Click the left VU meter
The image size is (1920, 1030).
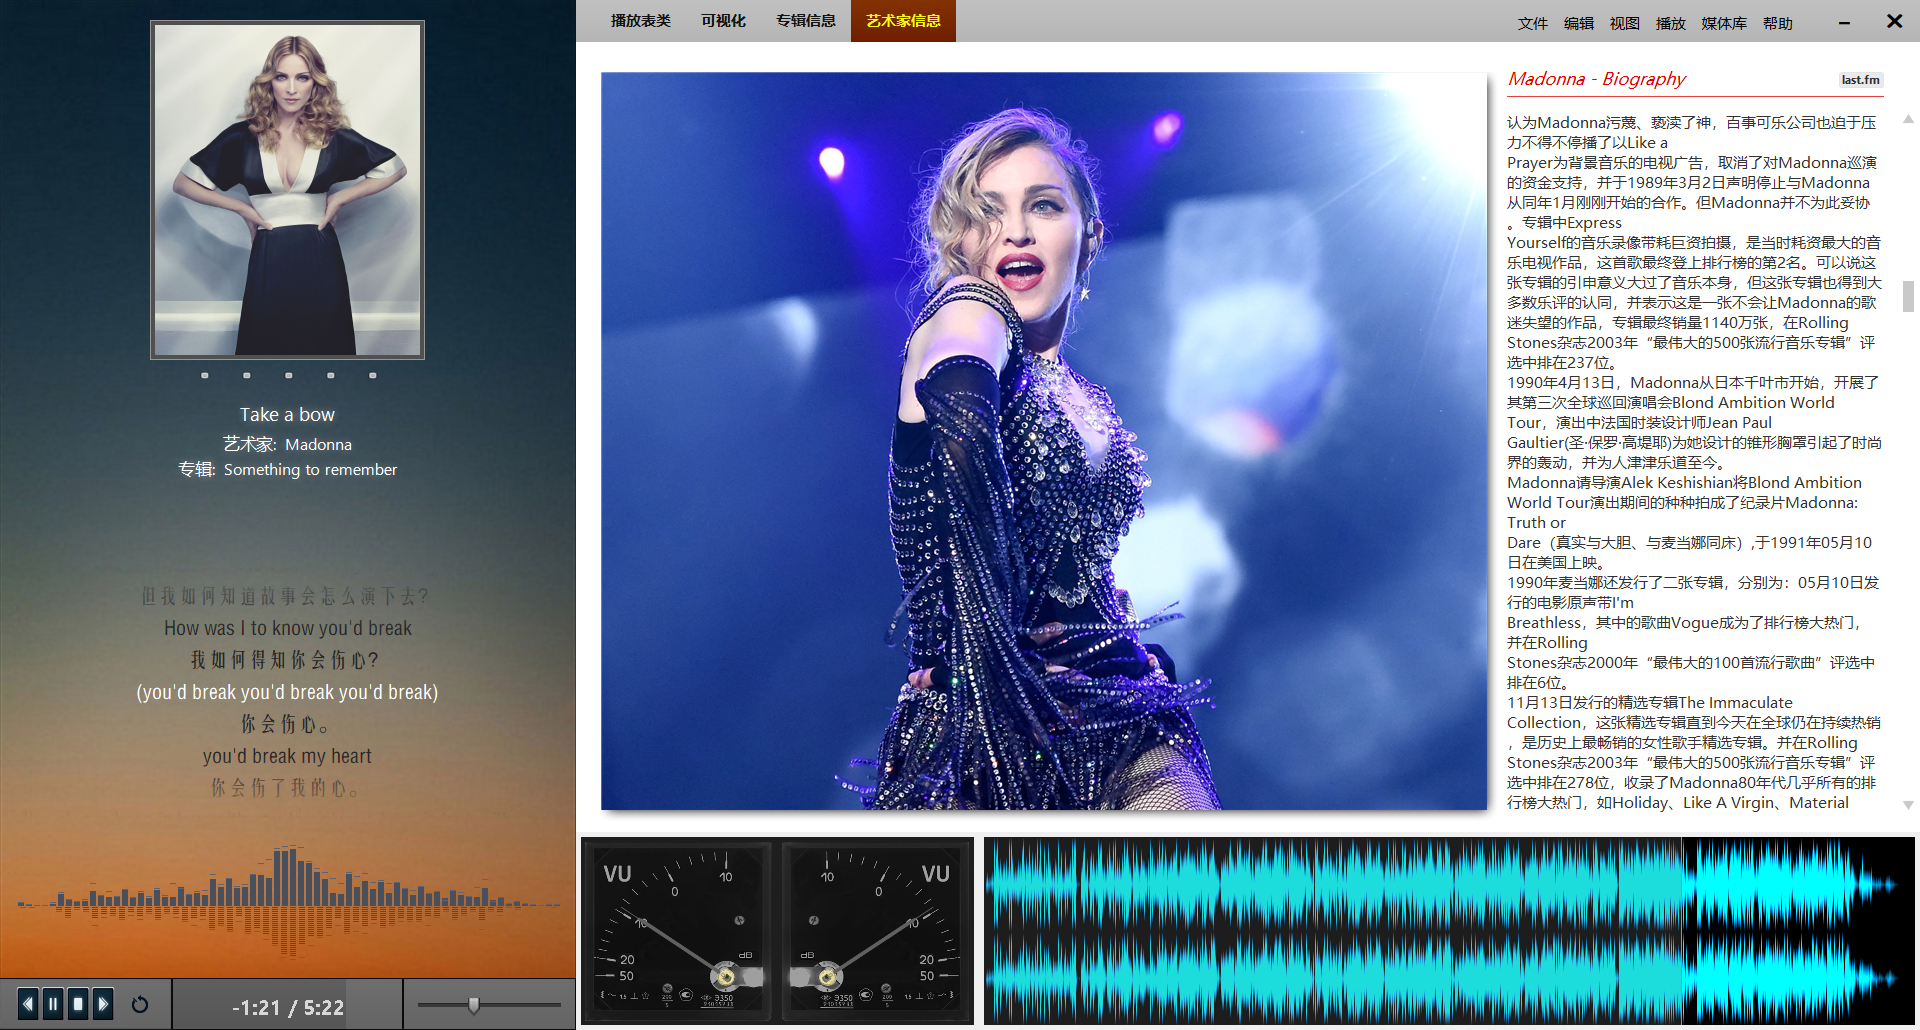point(680,931)
